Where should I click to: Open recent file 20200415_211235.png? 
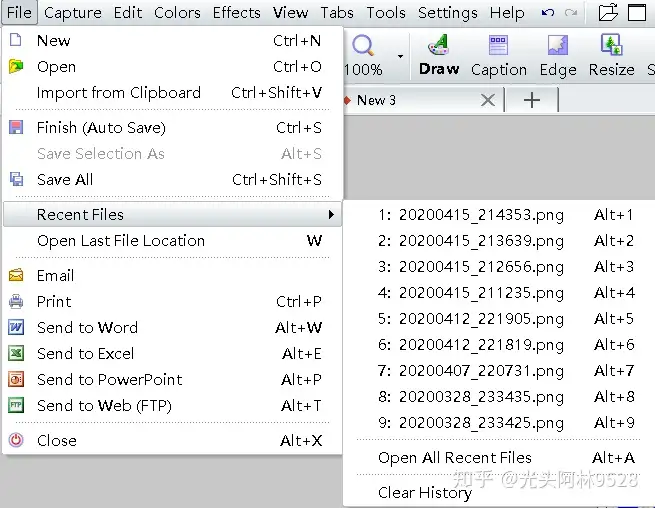click(x=499, y=292)
